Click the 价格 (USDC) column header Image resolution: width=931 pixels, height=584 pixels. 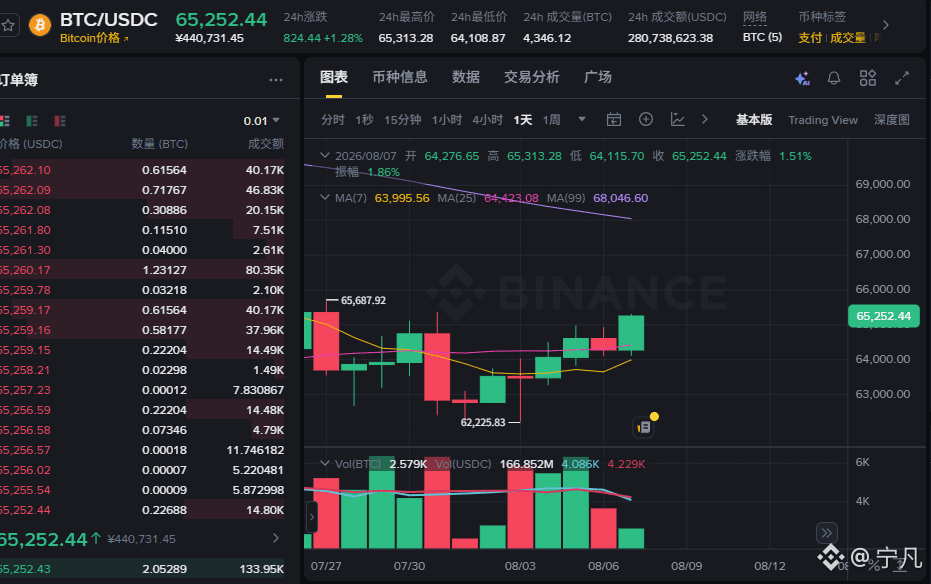[x=31, y=144]
